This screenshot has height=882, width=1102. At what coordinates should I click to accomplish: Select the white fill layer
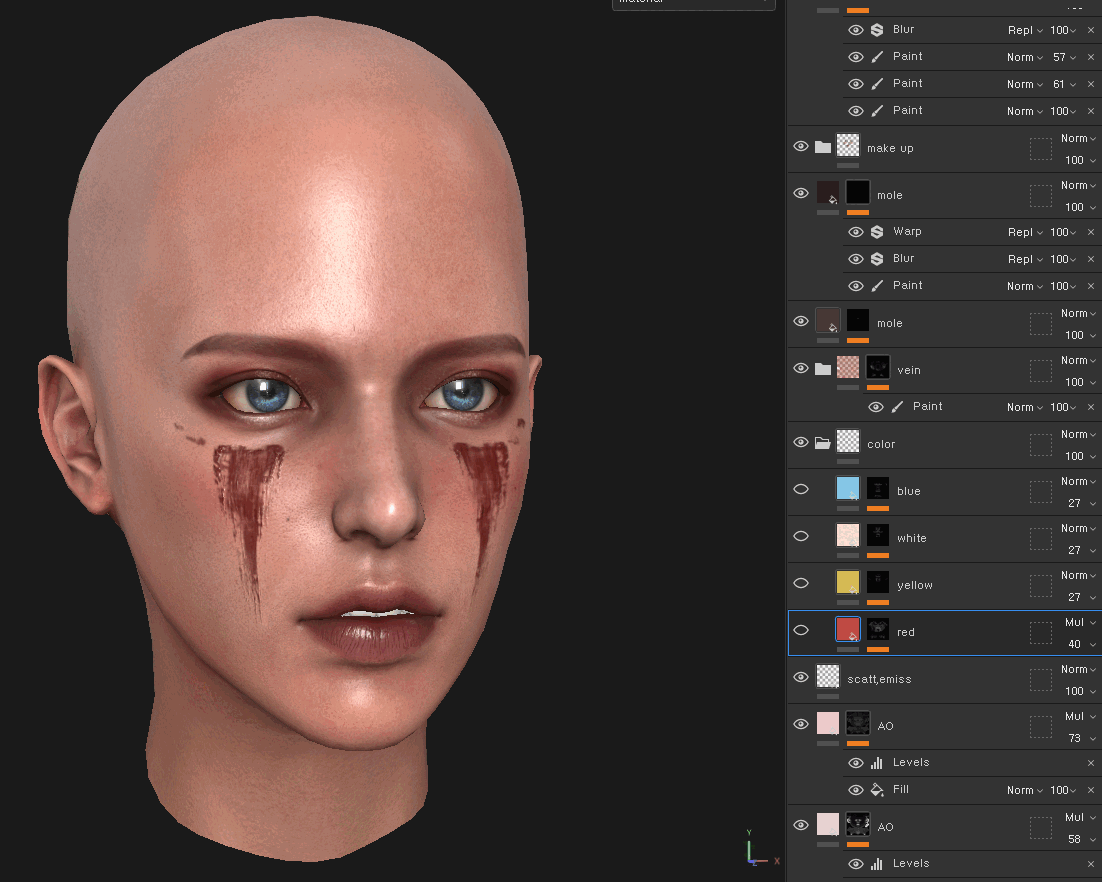pos(911,538)
